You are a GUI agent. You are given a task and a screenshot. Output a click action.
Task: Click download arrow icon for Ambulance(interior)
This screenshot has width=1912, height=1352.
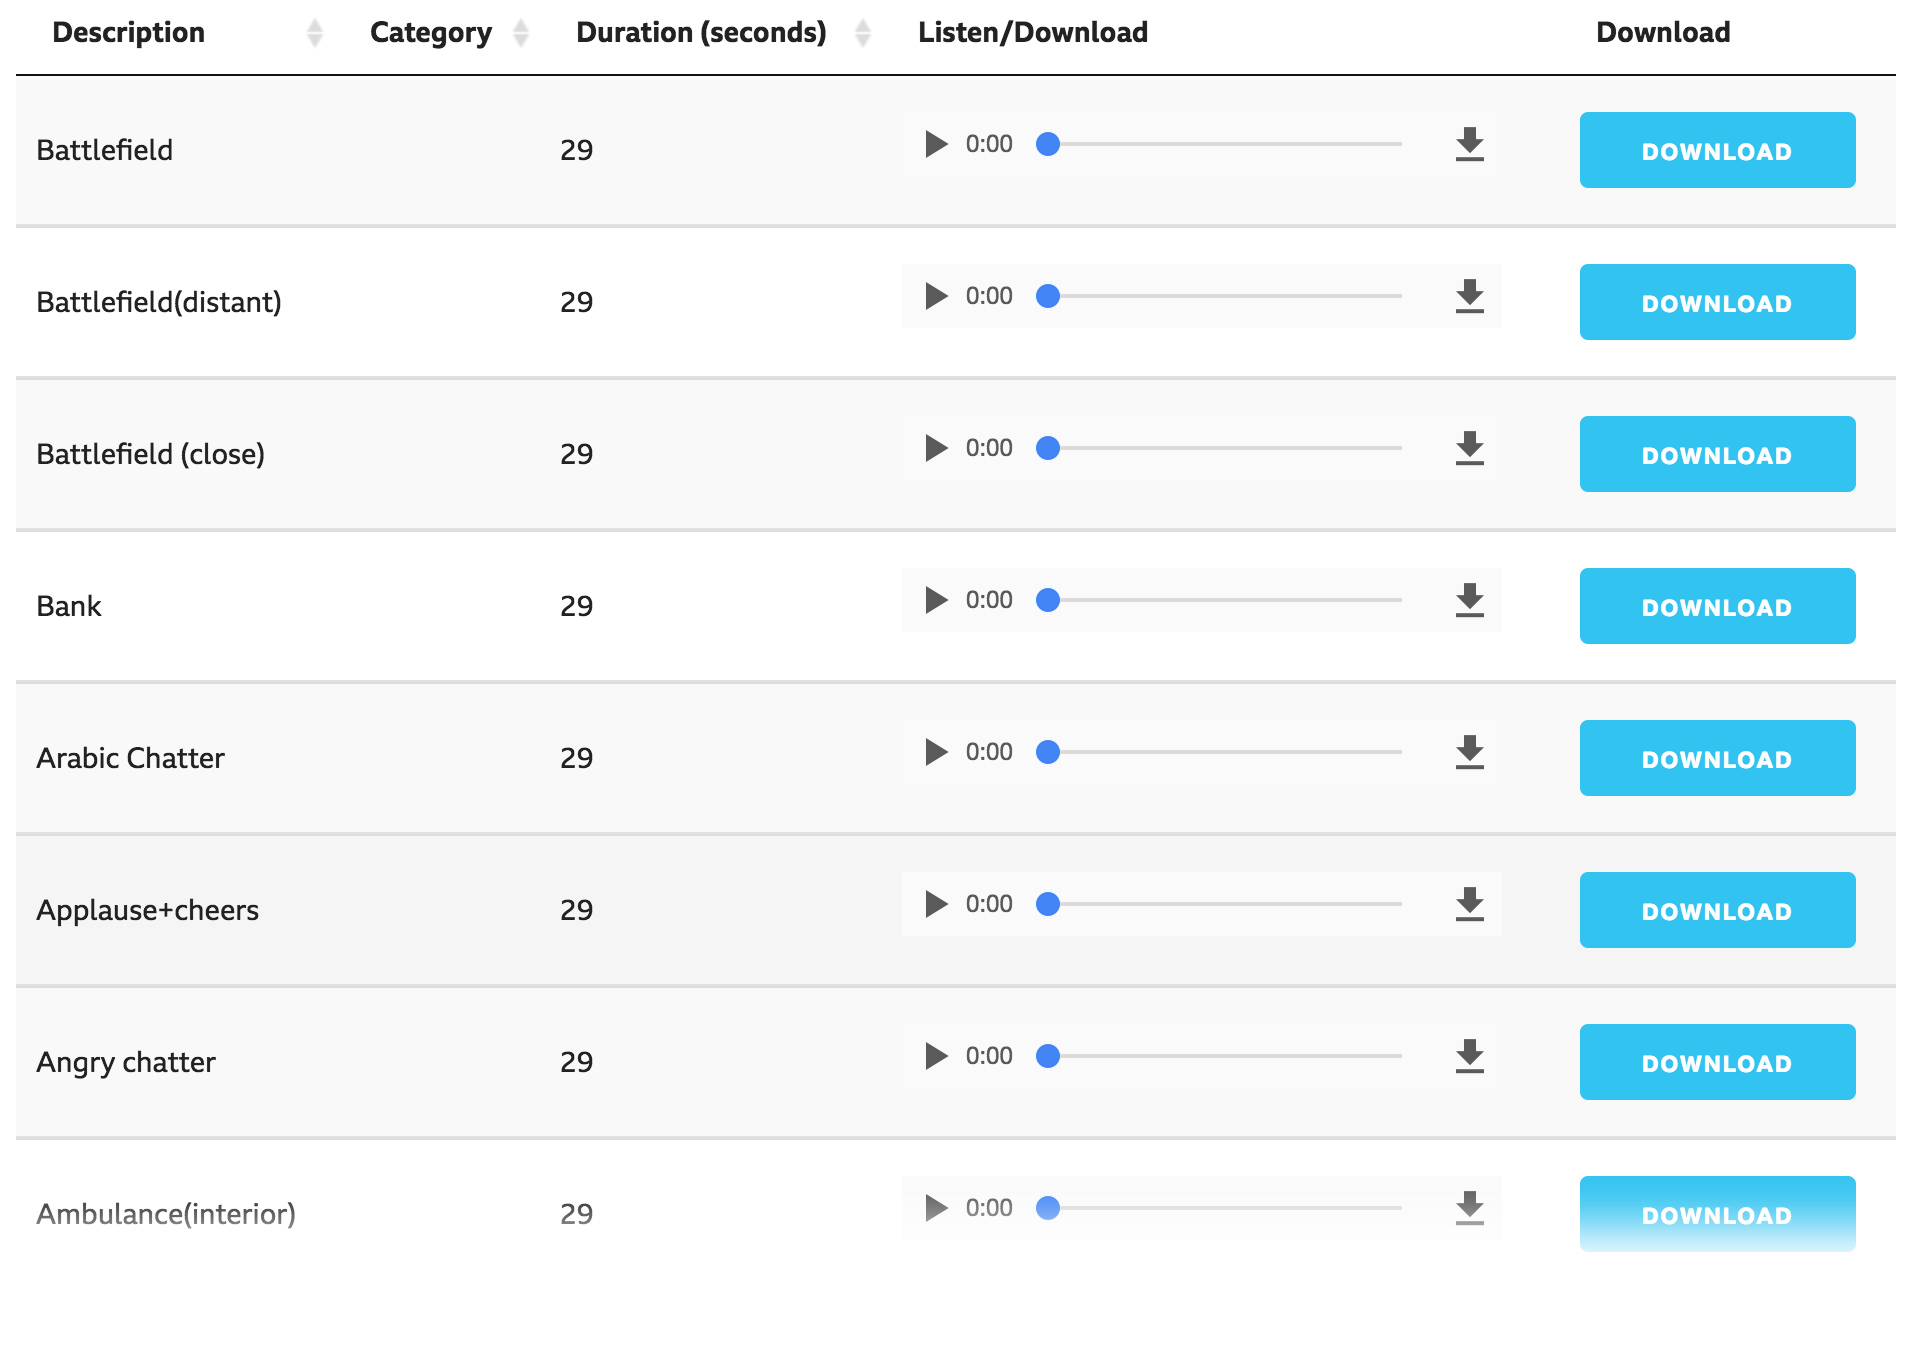coord(1469,1208)
